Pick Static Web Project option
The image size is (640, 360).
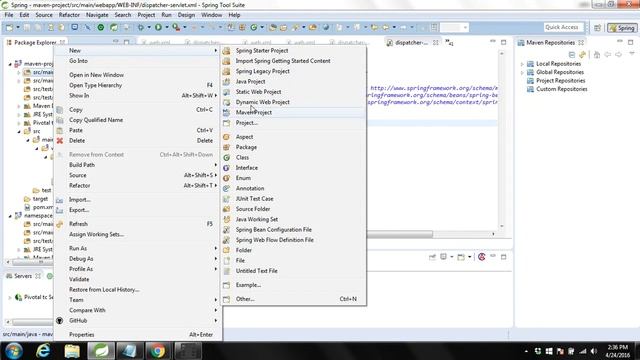pyautogui.click(x=293, y=92)
